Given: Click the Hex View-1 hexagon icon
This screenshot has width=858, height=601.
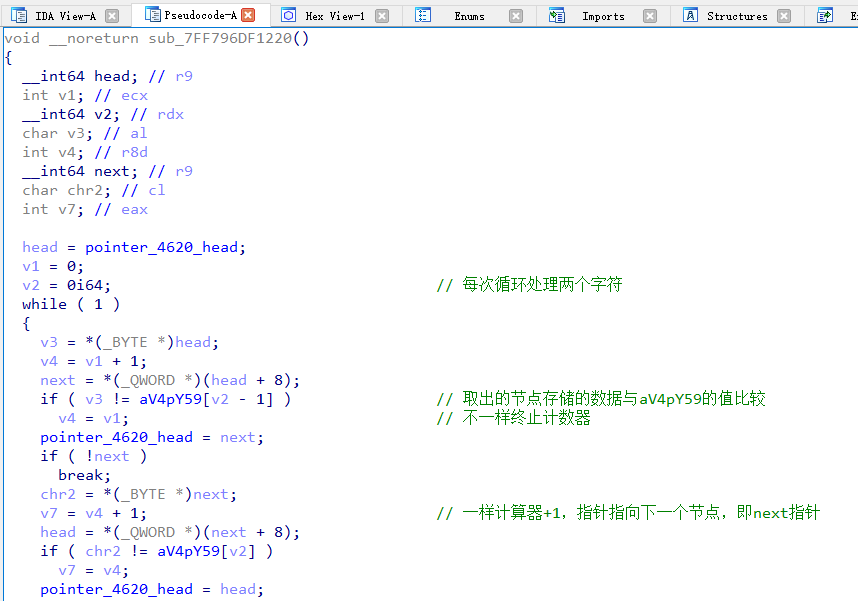Looking at the screenshot, I should (288, 16).
